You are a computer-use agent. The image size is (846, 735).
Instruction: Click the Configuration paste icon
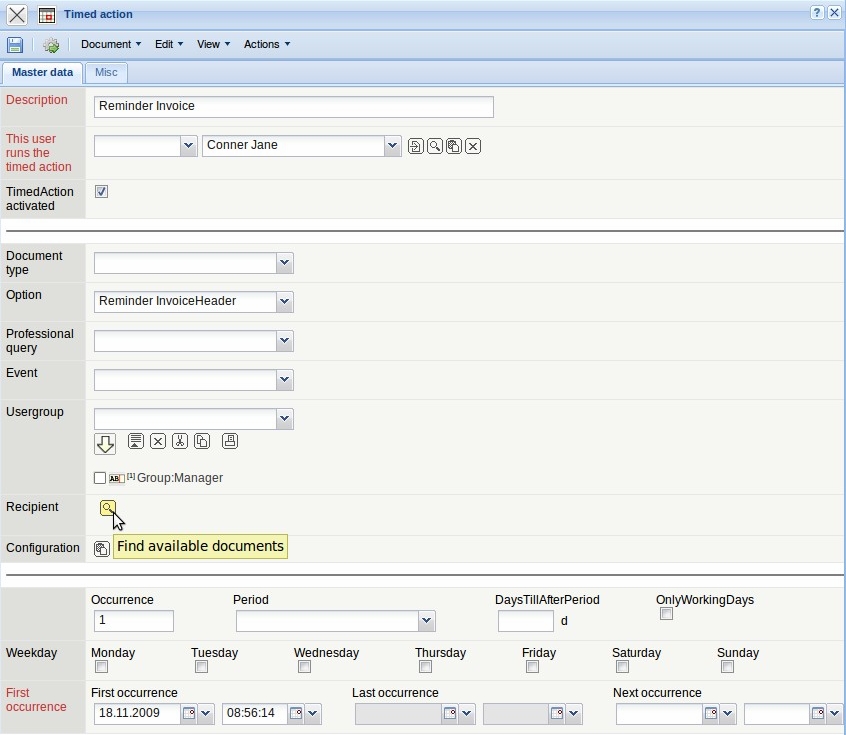(101, 548)
